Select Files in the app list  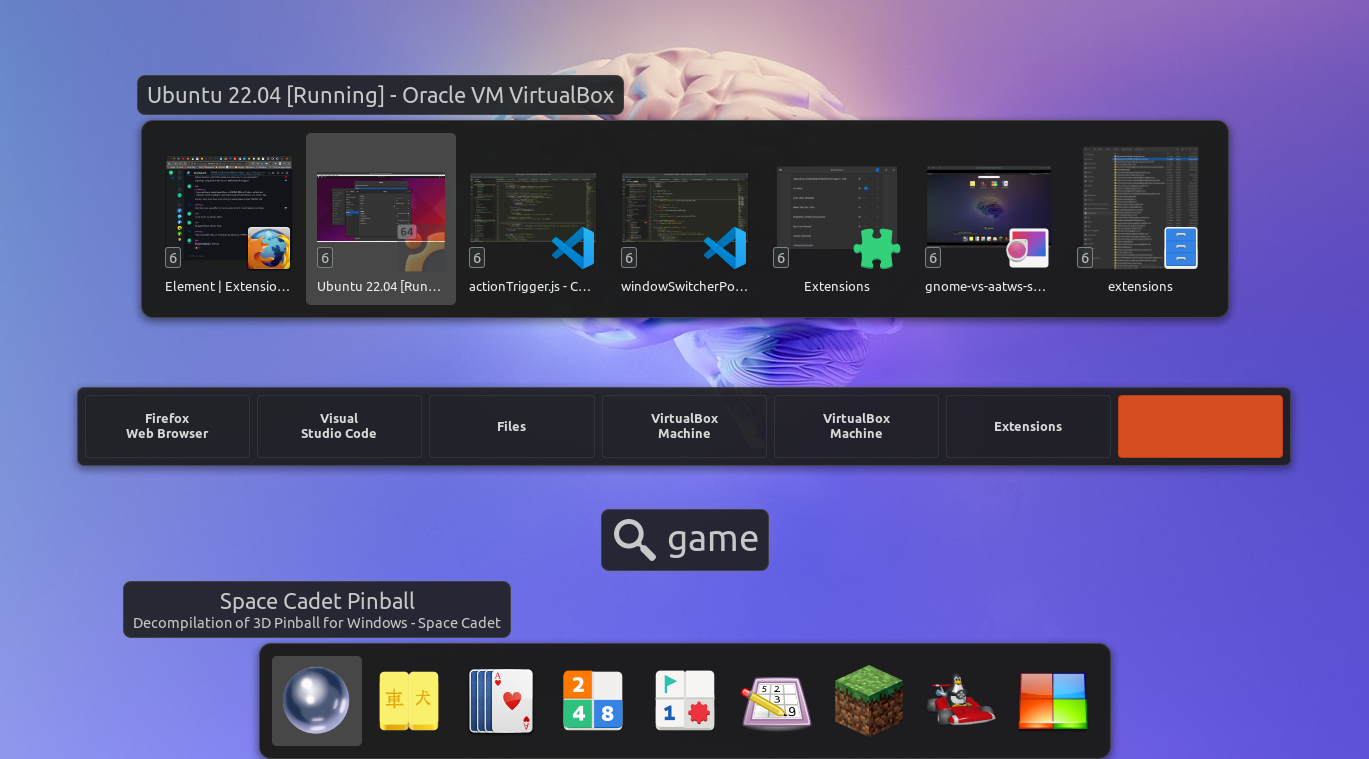pyautogui.click(x=512, y=426)
